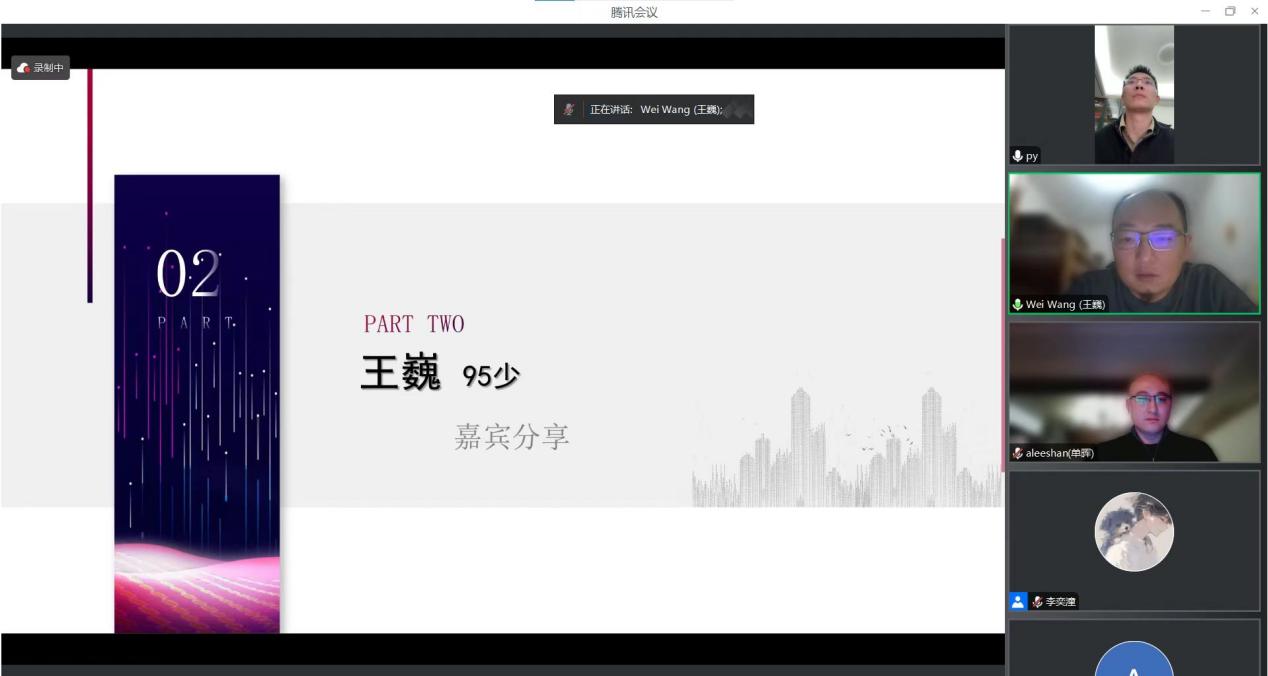Click py's microphone icon
The height and width of the screenshot is (676, 1268).
coord(1018,156)
